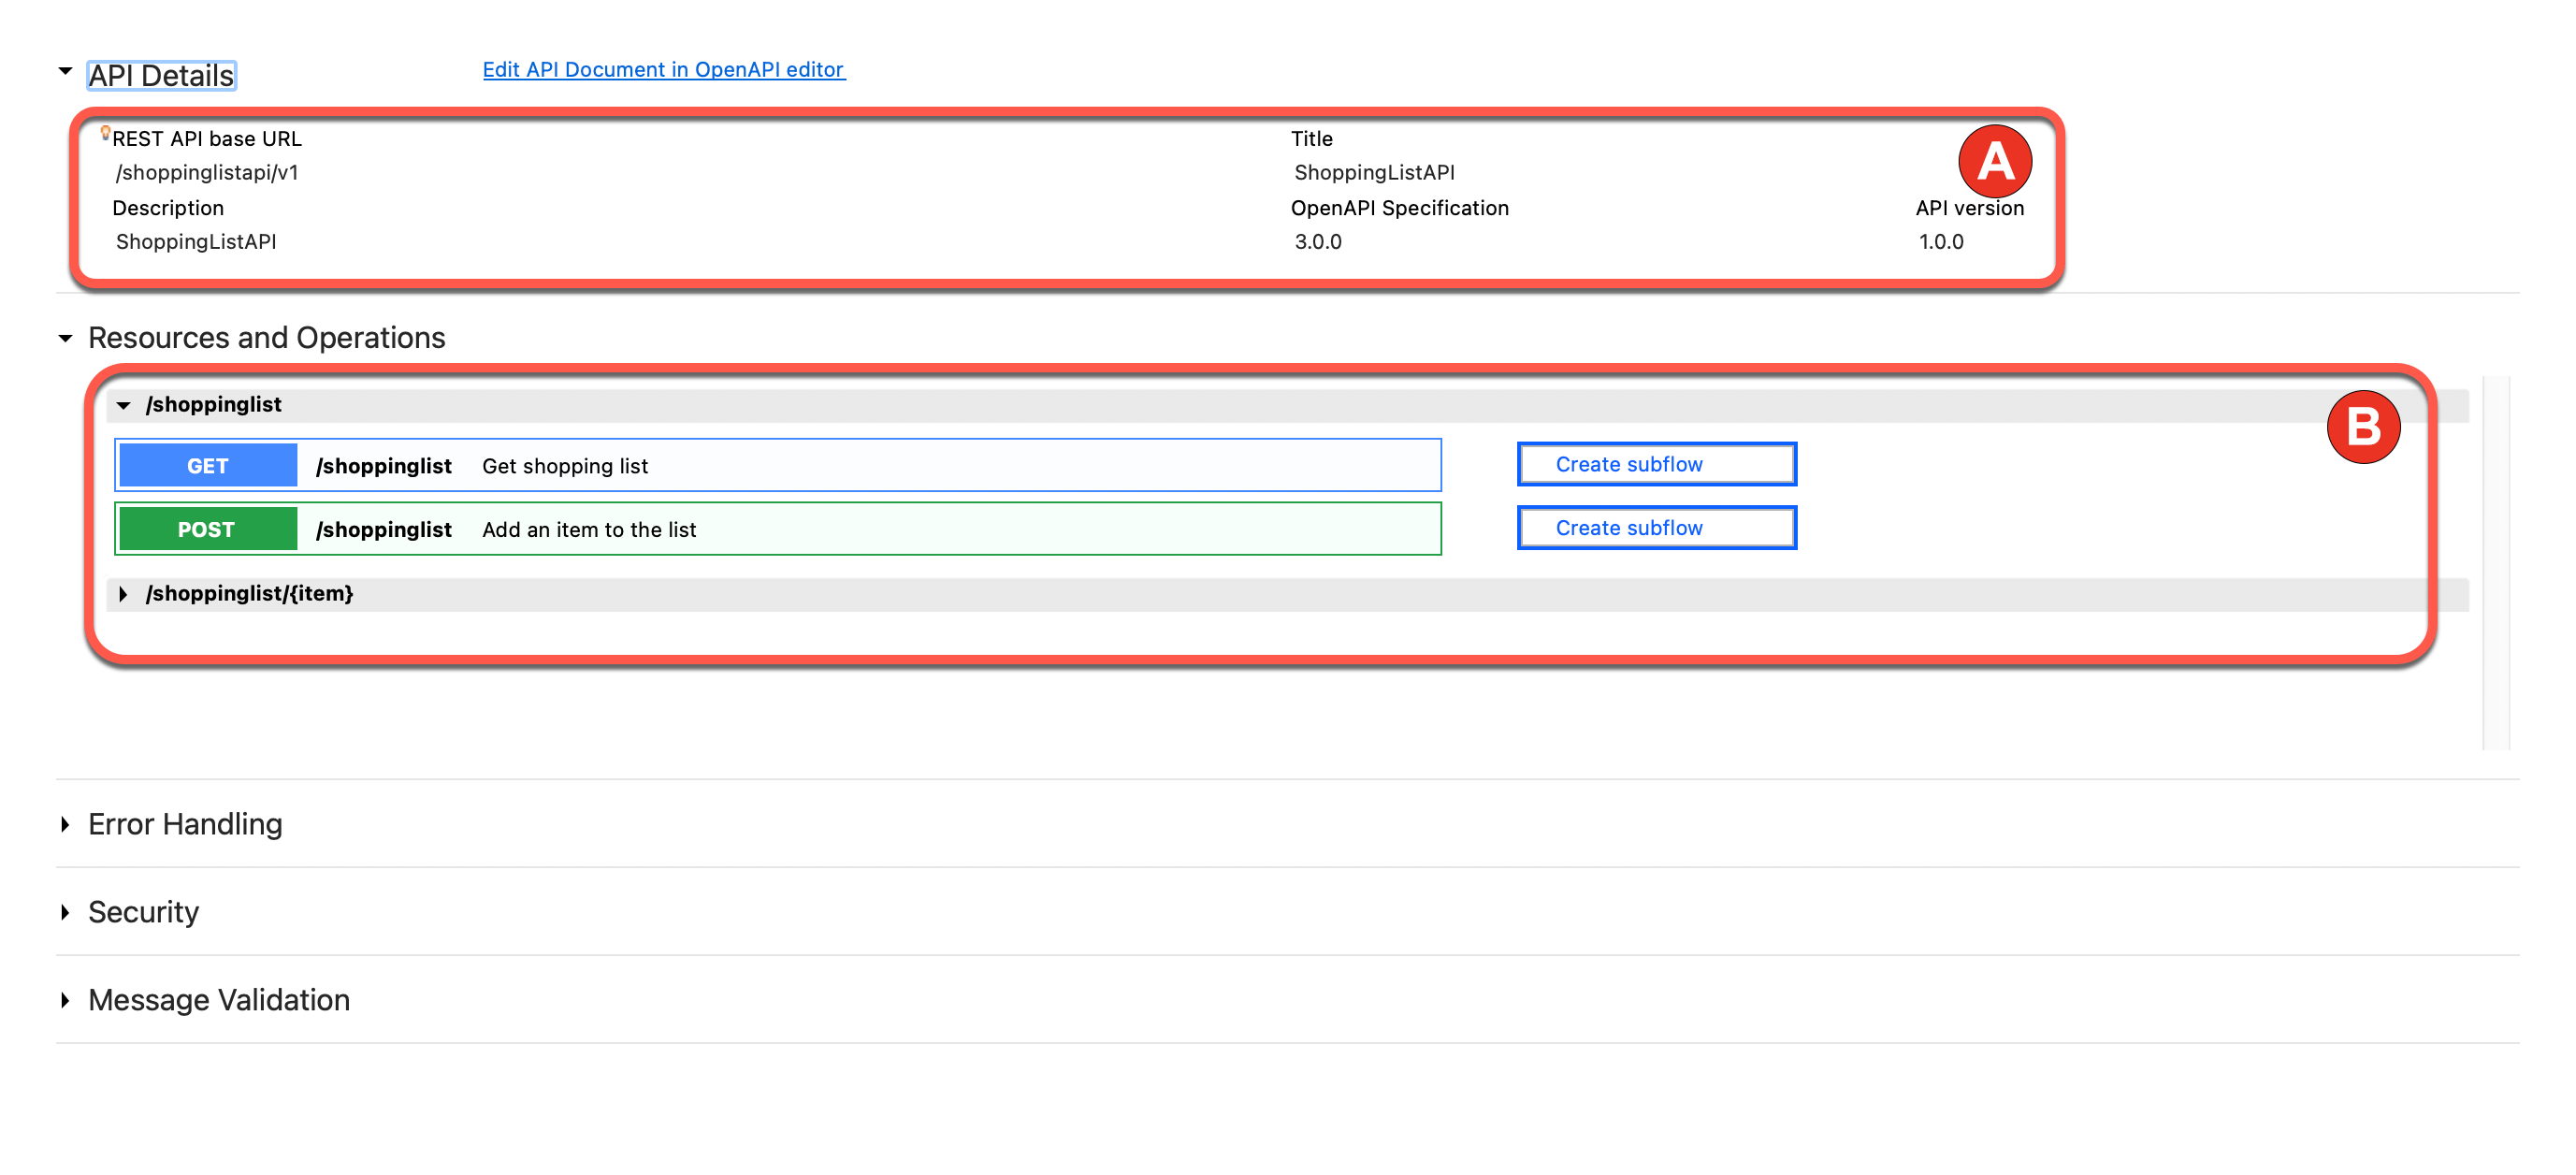The image size is (2576, 1175).
Task: Click the green POST method badge
Action: pos(208,529)
